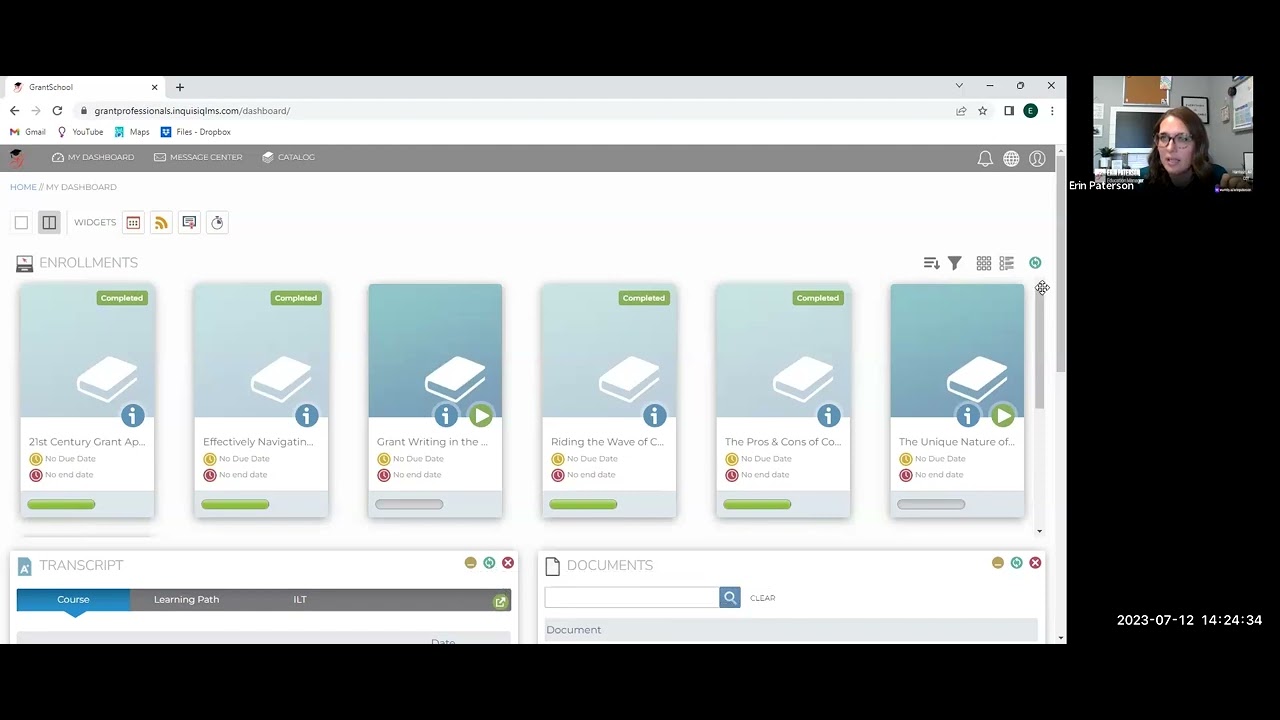Add the RSS feed widget

coord(161,222)
